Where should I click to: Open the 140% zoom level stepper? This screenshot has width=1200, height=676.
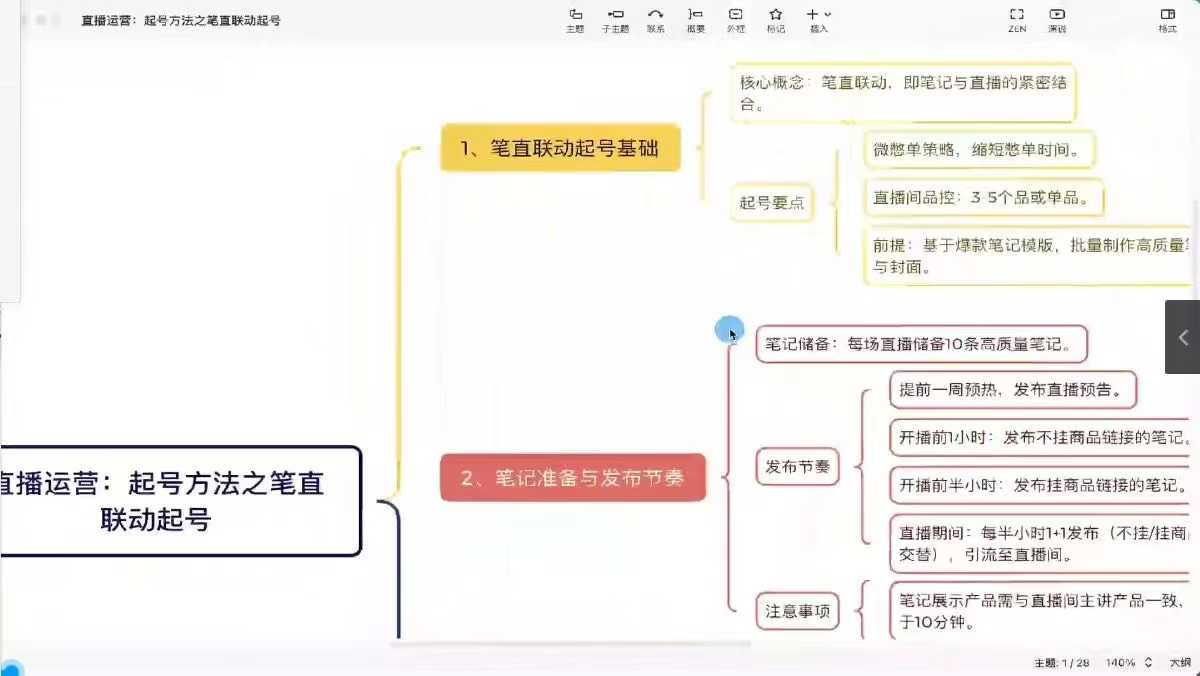(x=1147, y=663)
